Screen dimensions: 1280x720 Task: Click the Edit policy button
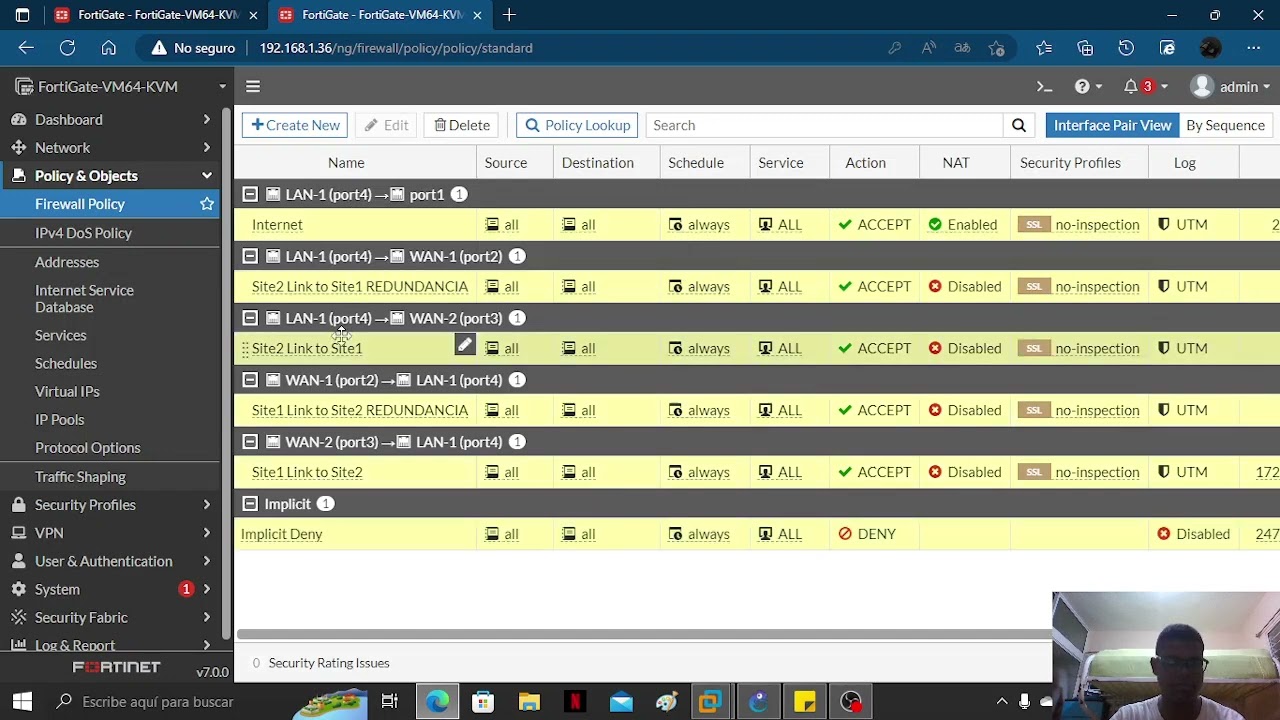(386, 125)
